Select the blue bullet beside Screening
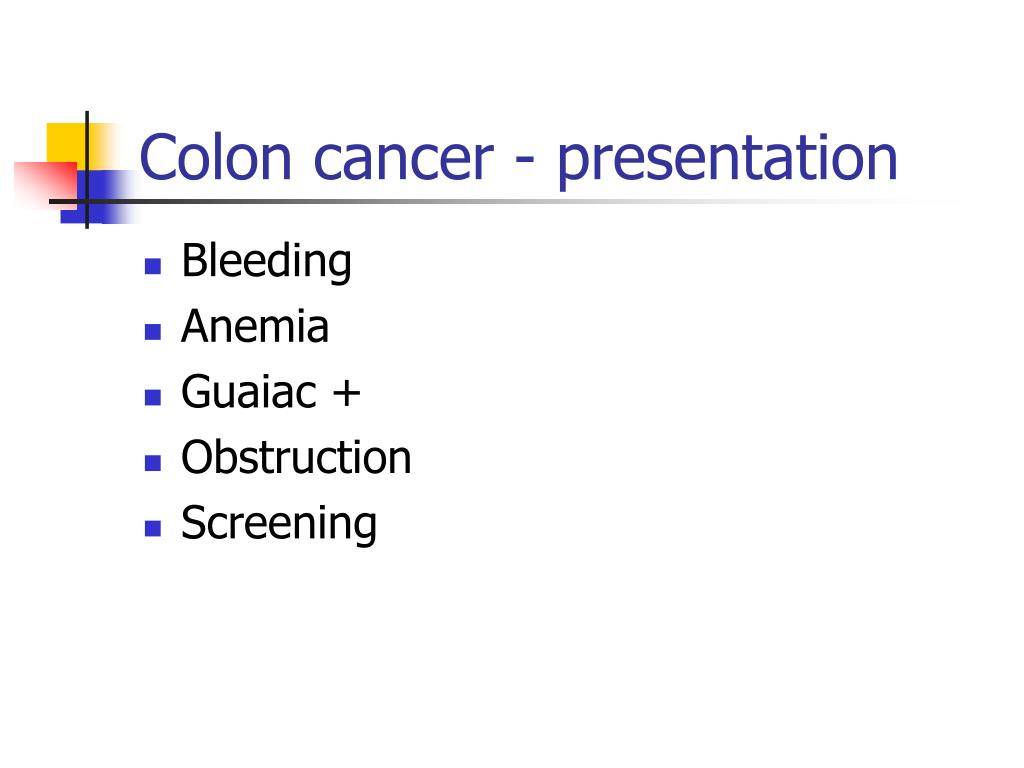This screenshot has height=768, width=1024. (x=153, y=528)
